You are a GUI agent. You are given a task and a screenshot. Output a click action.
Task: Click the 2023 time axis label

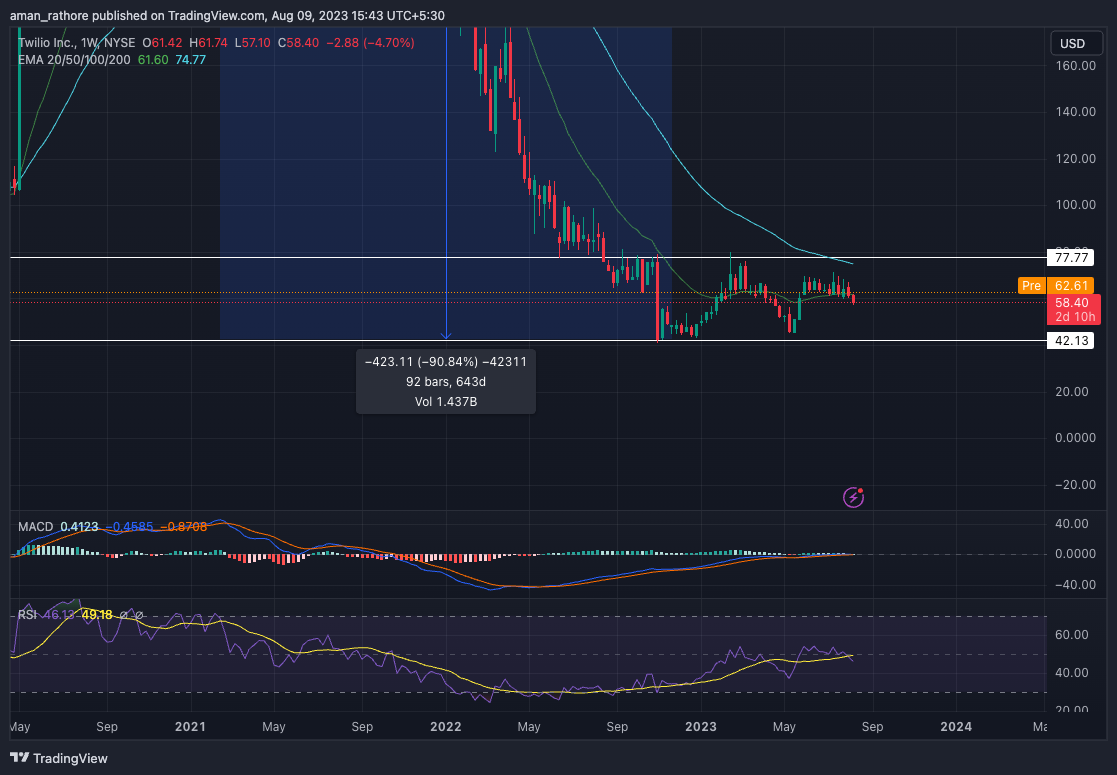tap(700, 727)
